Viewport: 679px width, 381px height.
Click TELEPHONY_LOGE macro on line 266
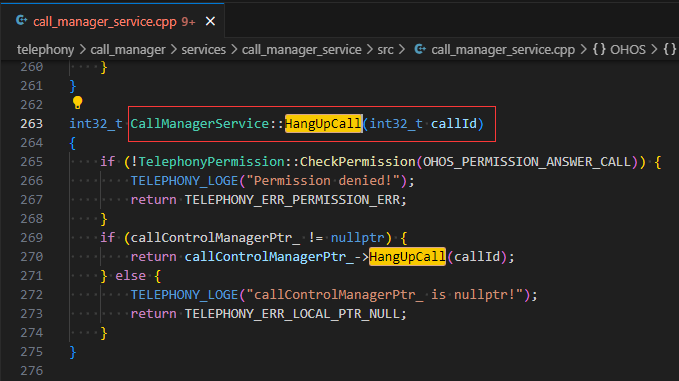pos(184,181)
